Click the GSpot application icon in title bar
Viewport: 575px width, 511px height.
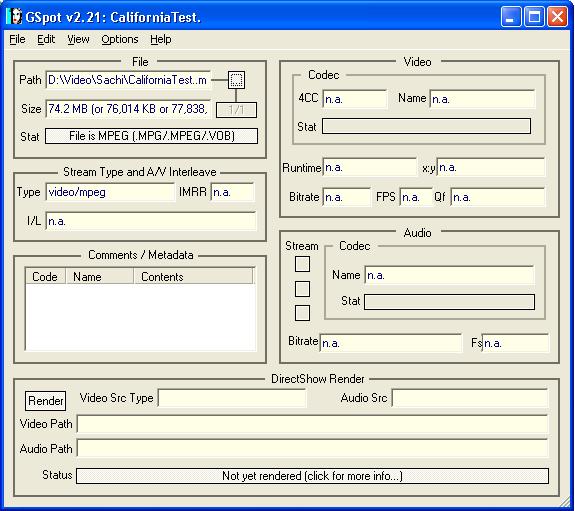pos(14,17)
